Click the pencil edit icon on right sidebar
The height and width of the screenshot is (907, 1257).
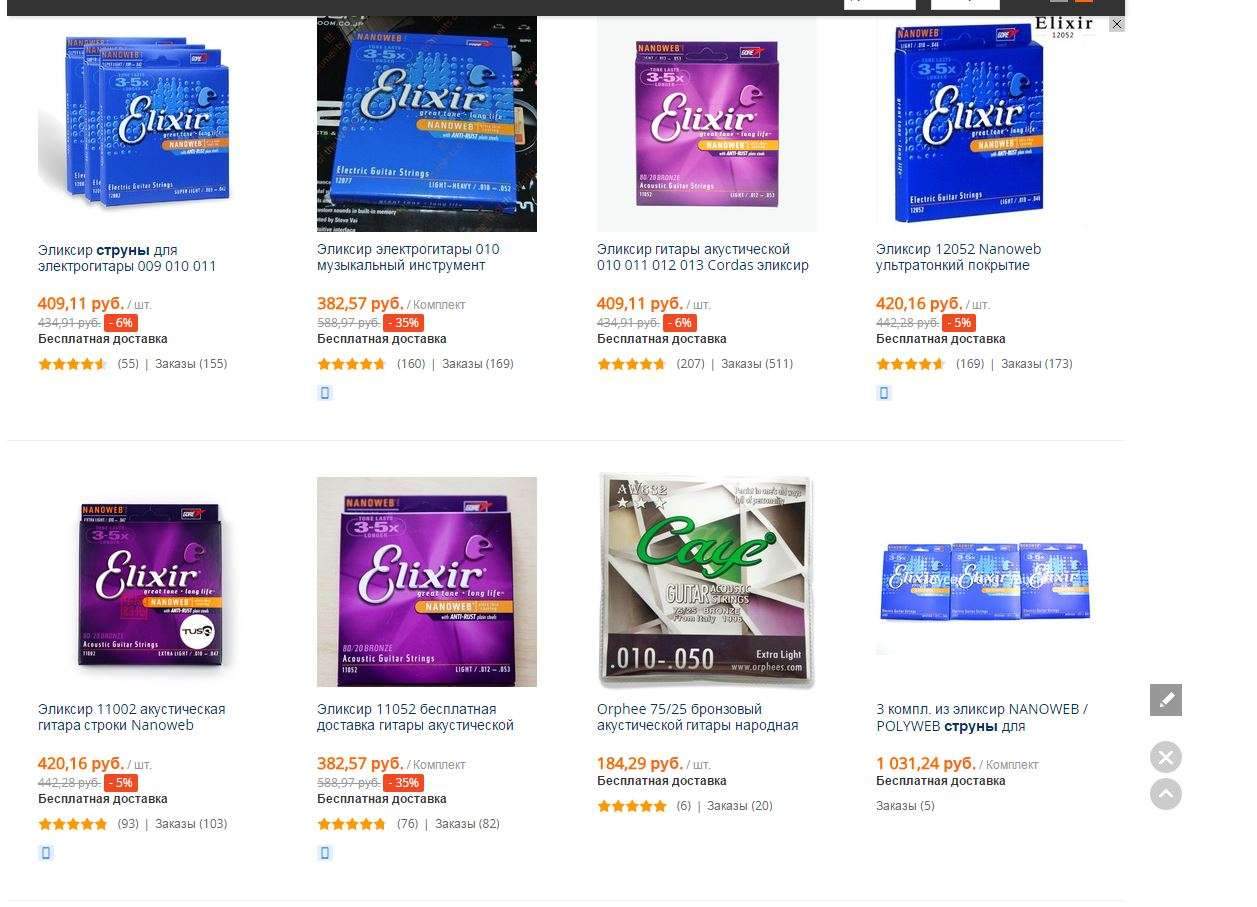(x=1165, y=700)
